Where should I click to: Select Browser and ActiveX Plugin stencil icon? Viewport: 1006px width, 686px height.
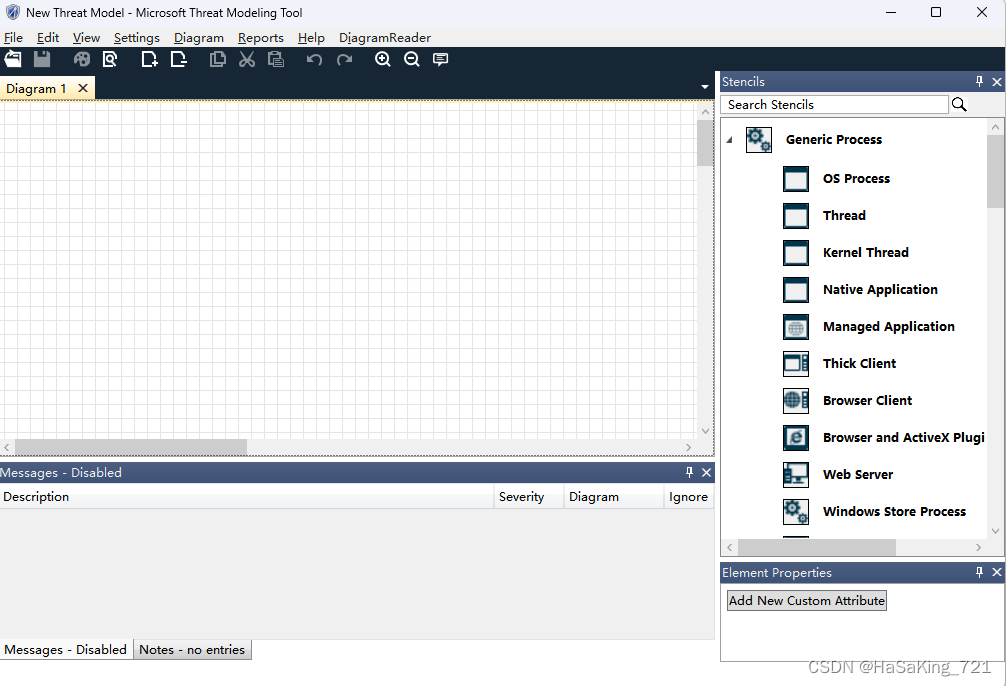pos(796,438)
